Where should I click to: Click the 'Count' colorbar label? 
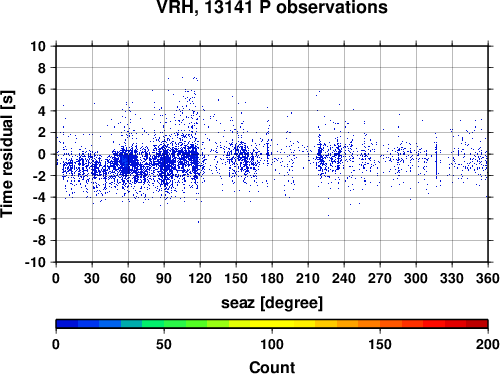(x=272, y=367)
